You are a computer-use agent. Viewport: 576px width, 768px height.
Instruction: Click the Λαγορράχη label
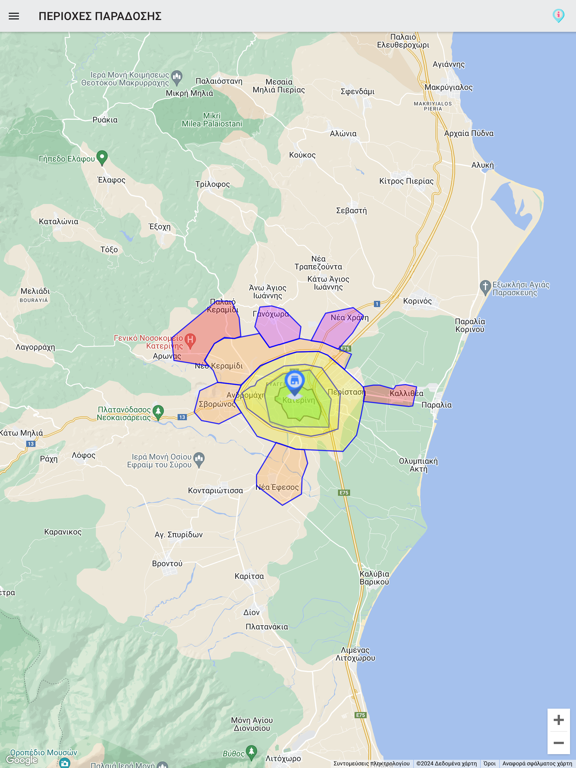click(x=35, y=347)
